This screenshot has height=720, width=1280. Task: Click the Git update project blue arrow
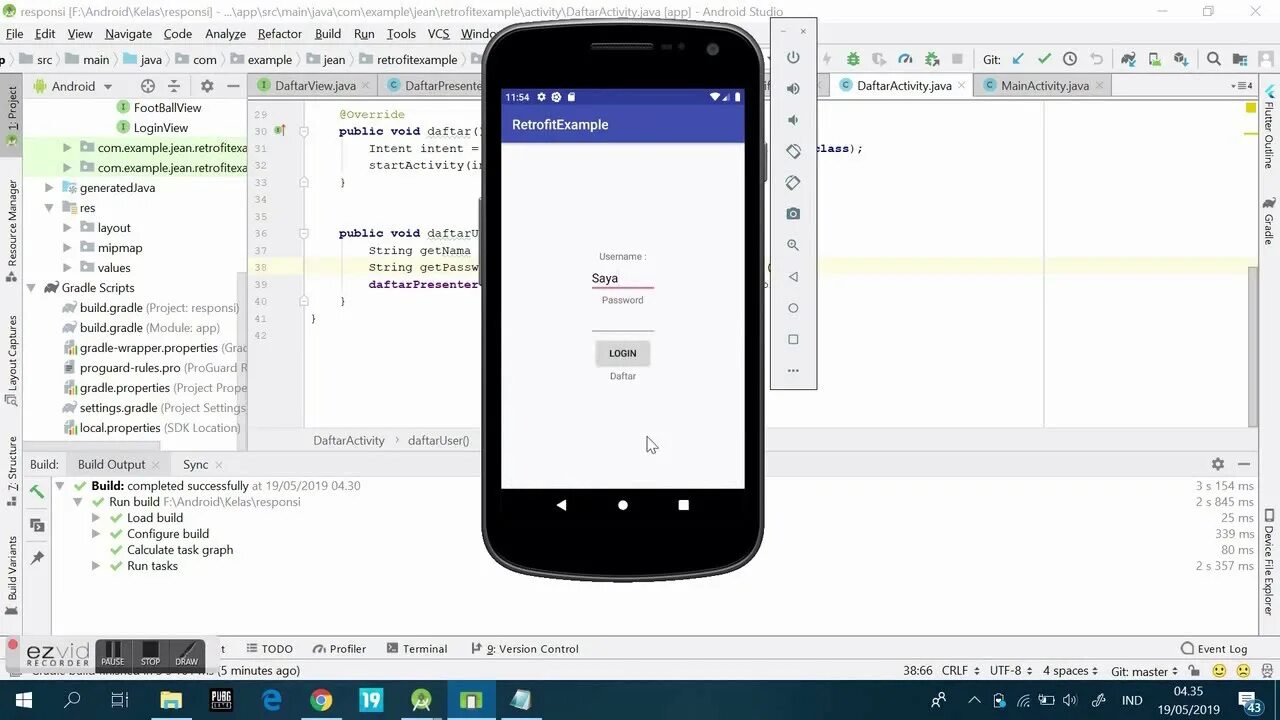(1018, 59)
